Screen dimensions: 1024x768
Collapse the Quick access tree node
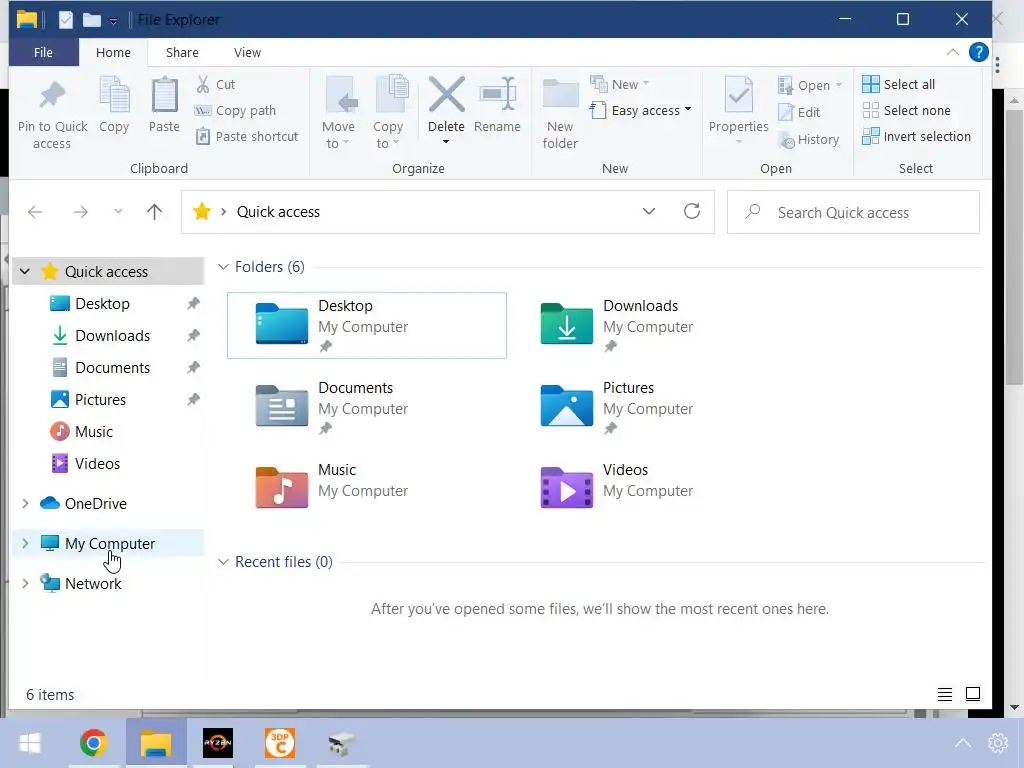[x=25, y=271]
